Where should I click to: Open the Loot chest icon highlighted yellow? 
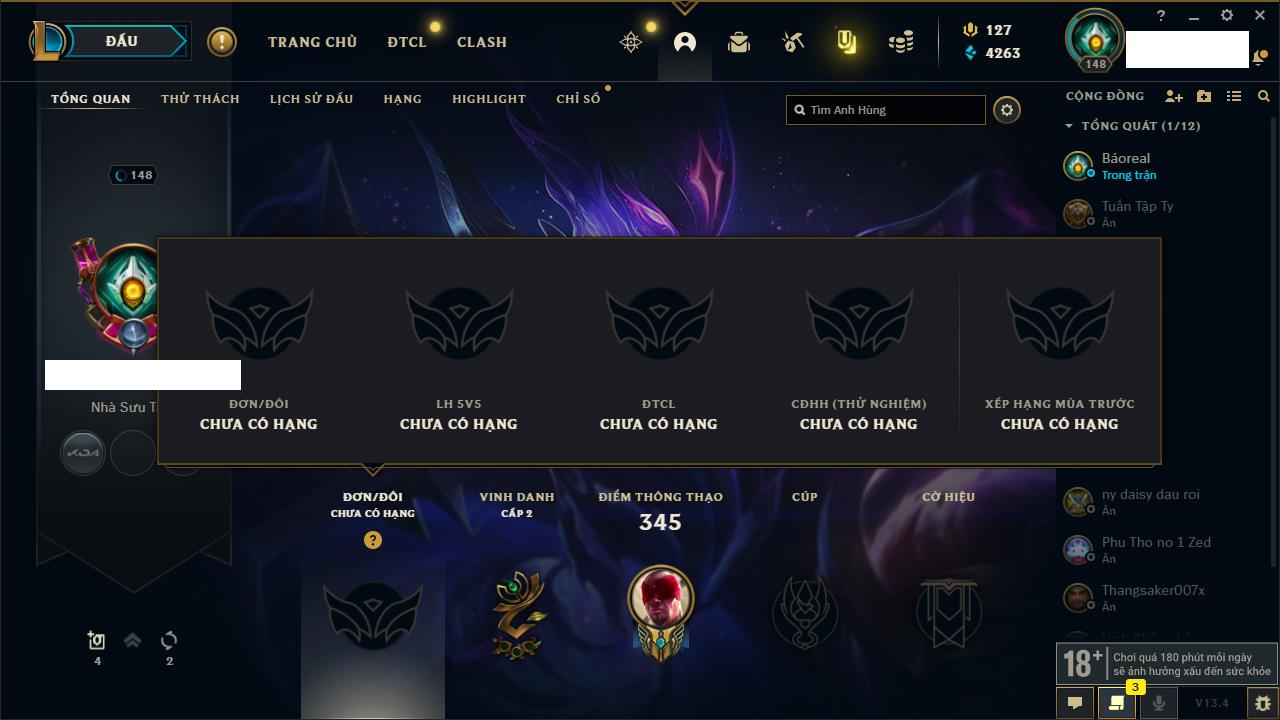pyautogui.click(x=847, y=42)
